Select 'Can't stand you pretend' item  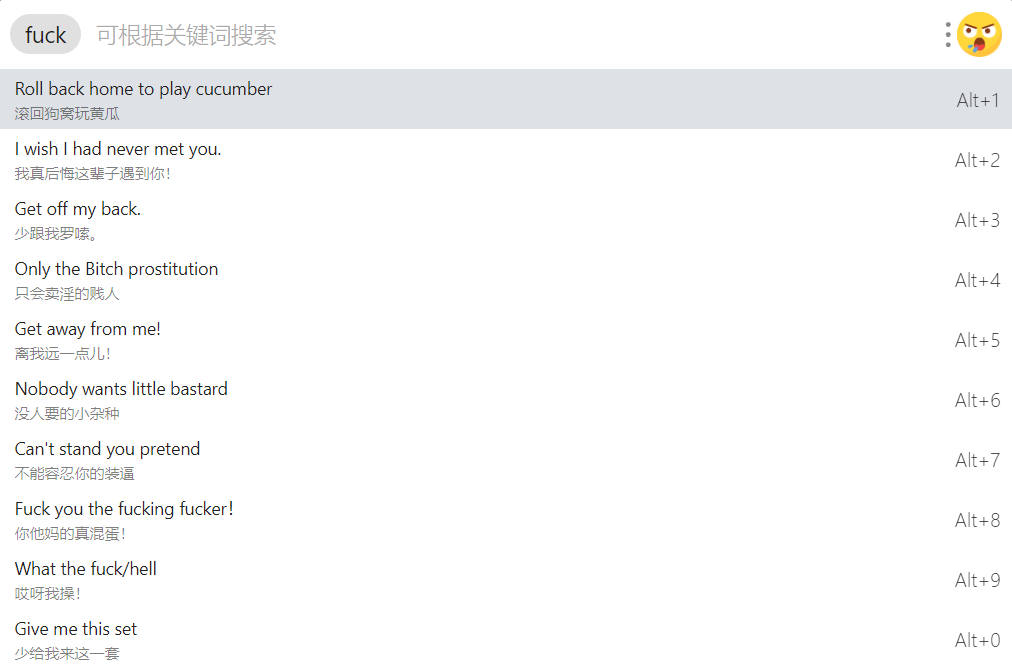506,460
